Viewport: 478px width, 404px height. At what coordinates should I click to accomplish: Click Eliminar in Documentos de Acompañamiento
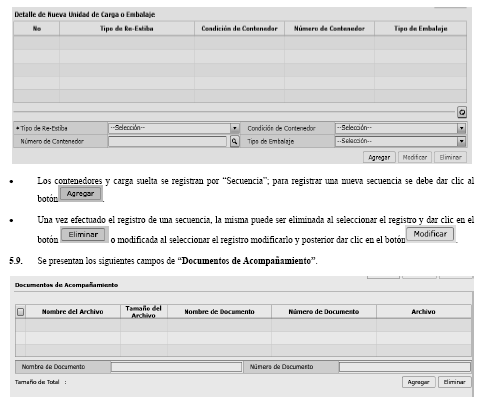tap(454, 382)
